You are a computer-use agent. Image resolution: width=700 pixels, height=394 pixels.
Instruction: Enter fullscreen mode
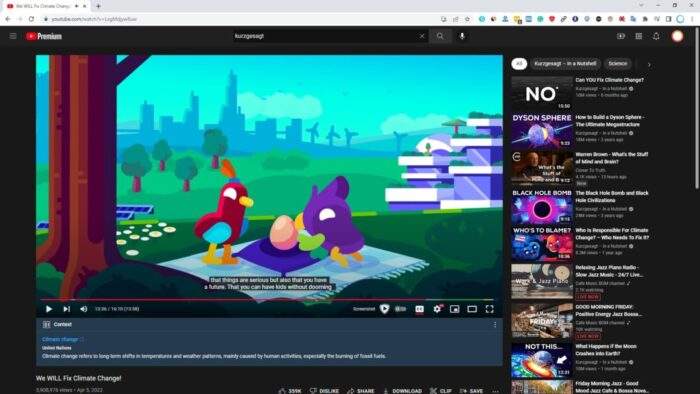[490, 309]
